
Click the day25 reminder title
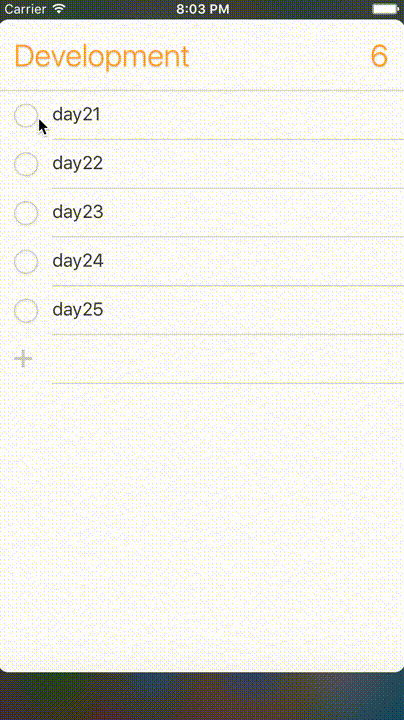pyautogui.click(x=78, y=309)
